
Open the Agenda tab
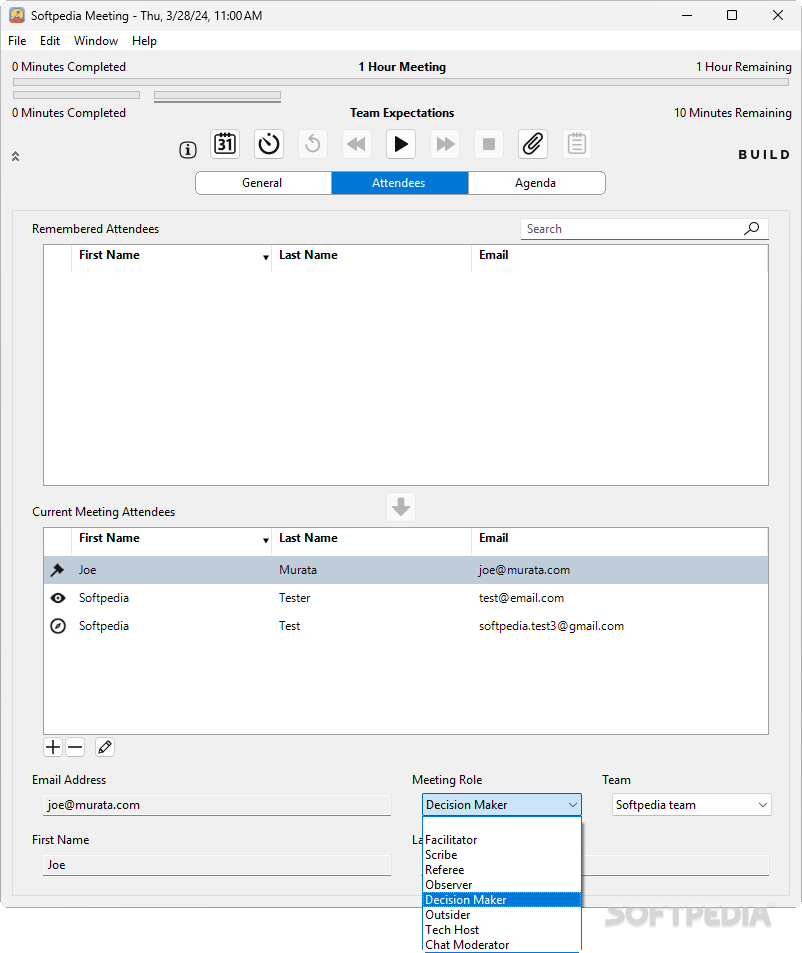click(536, 183)
